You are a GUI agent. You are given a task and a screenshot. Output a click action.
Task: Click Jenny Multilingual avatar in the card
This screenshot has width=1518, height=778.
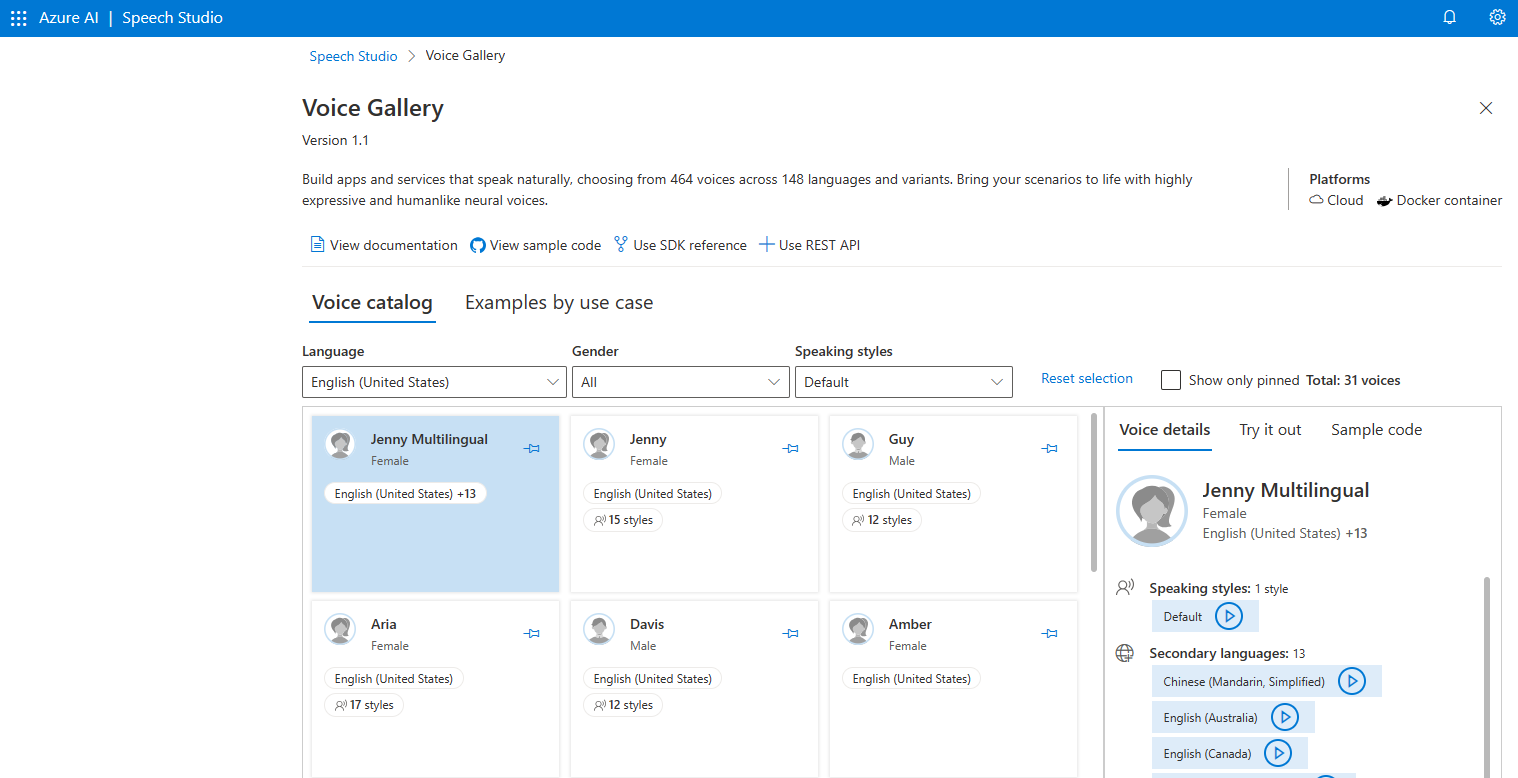pos(340,444)
